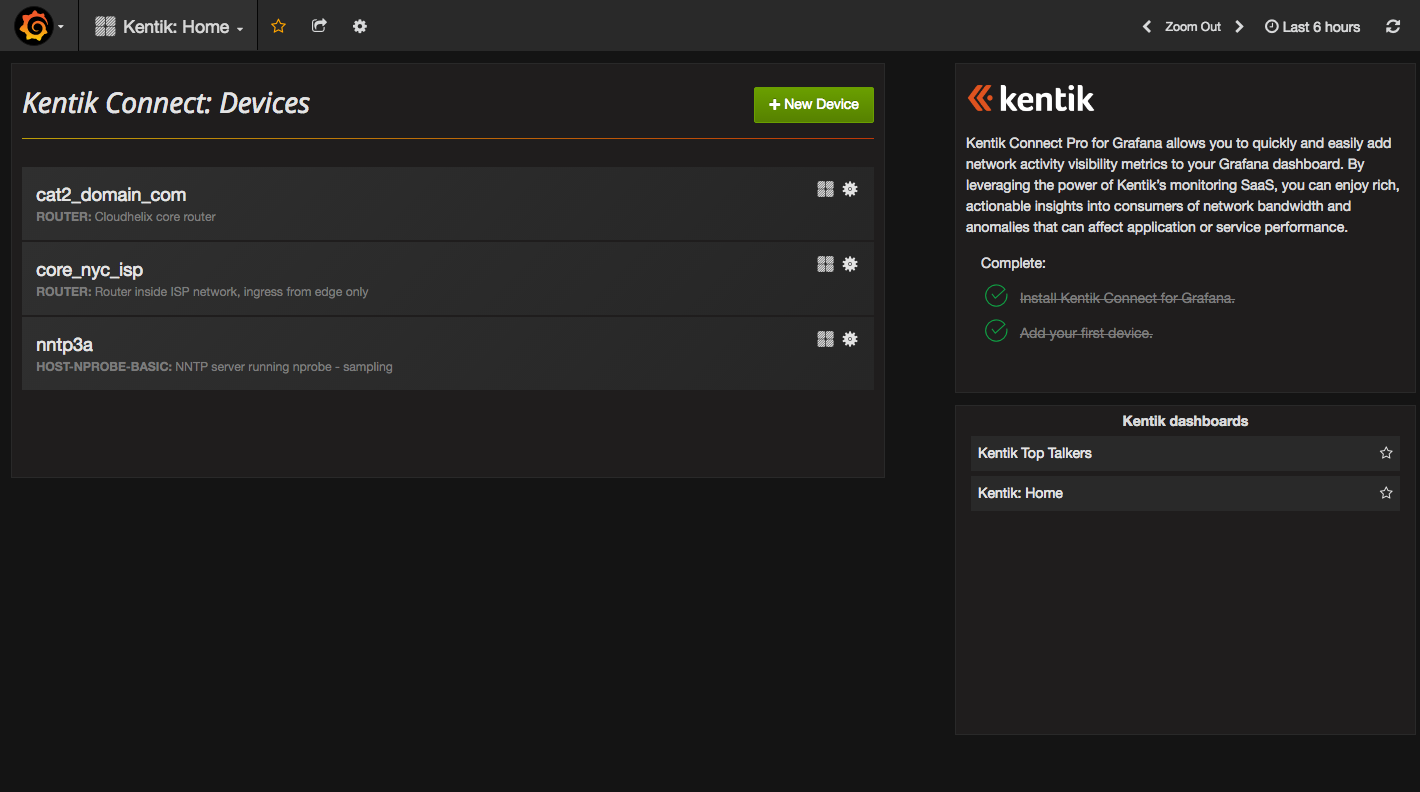This screenshot has height=792, width=1420.
Task: Star the Kentik Top Talkers dashboard
Action: tap(1386, 453)
